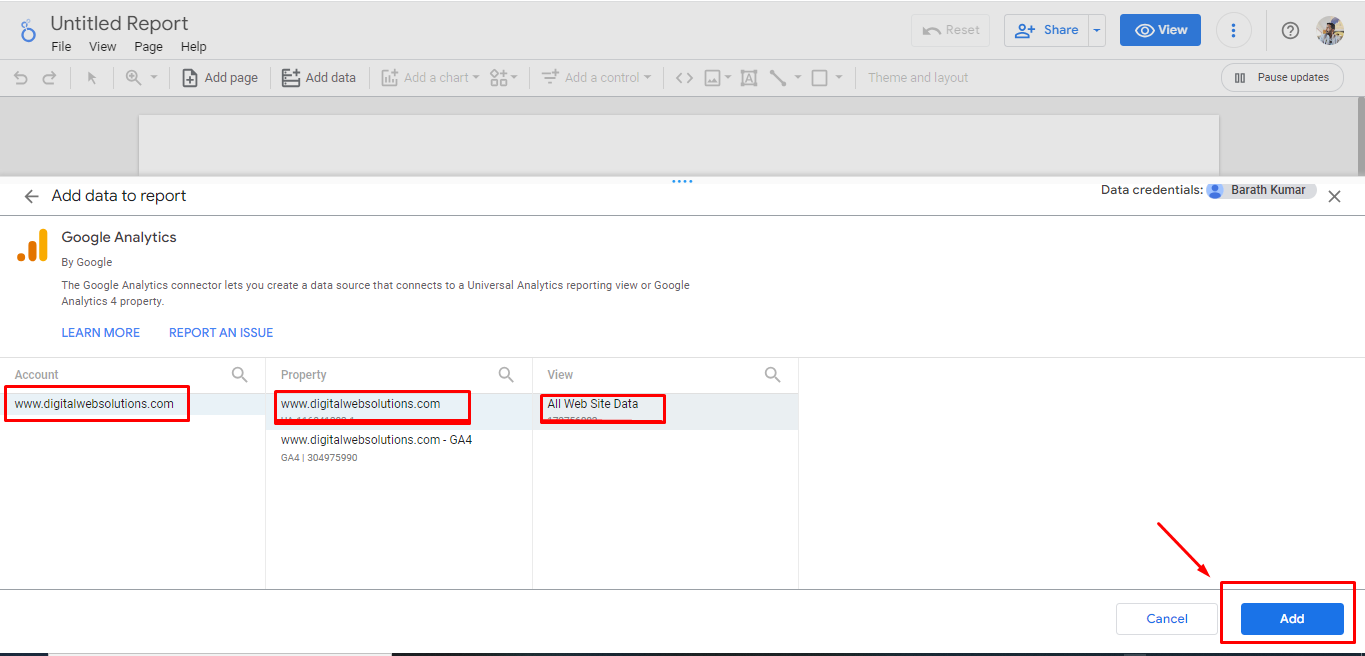Open the Page menu

point(148,47)
